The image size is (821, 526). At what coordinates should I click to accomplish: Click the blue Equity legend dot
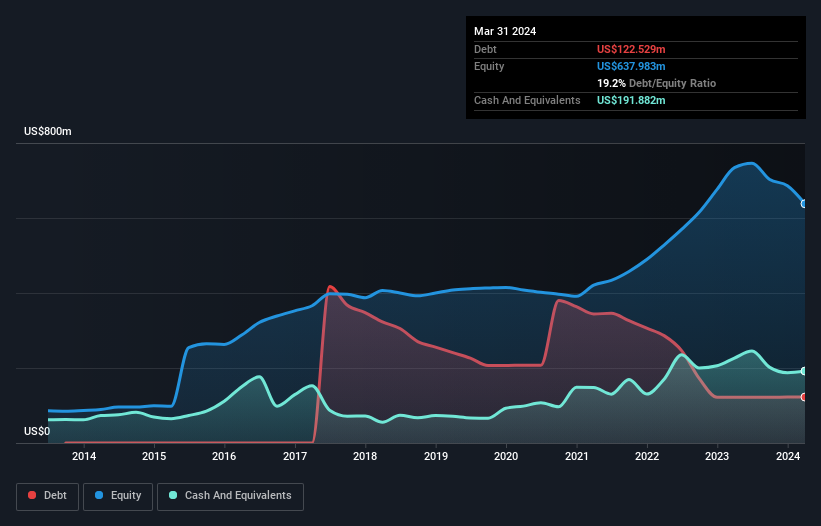[99, 495]
